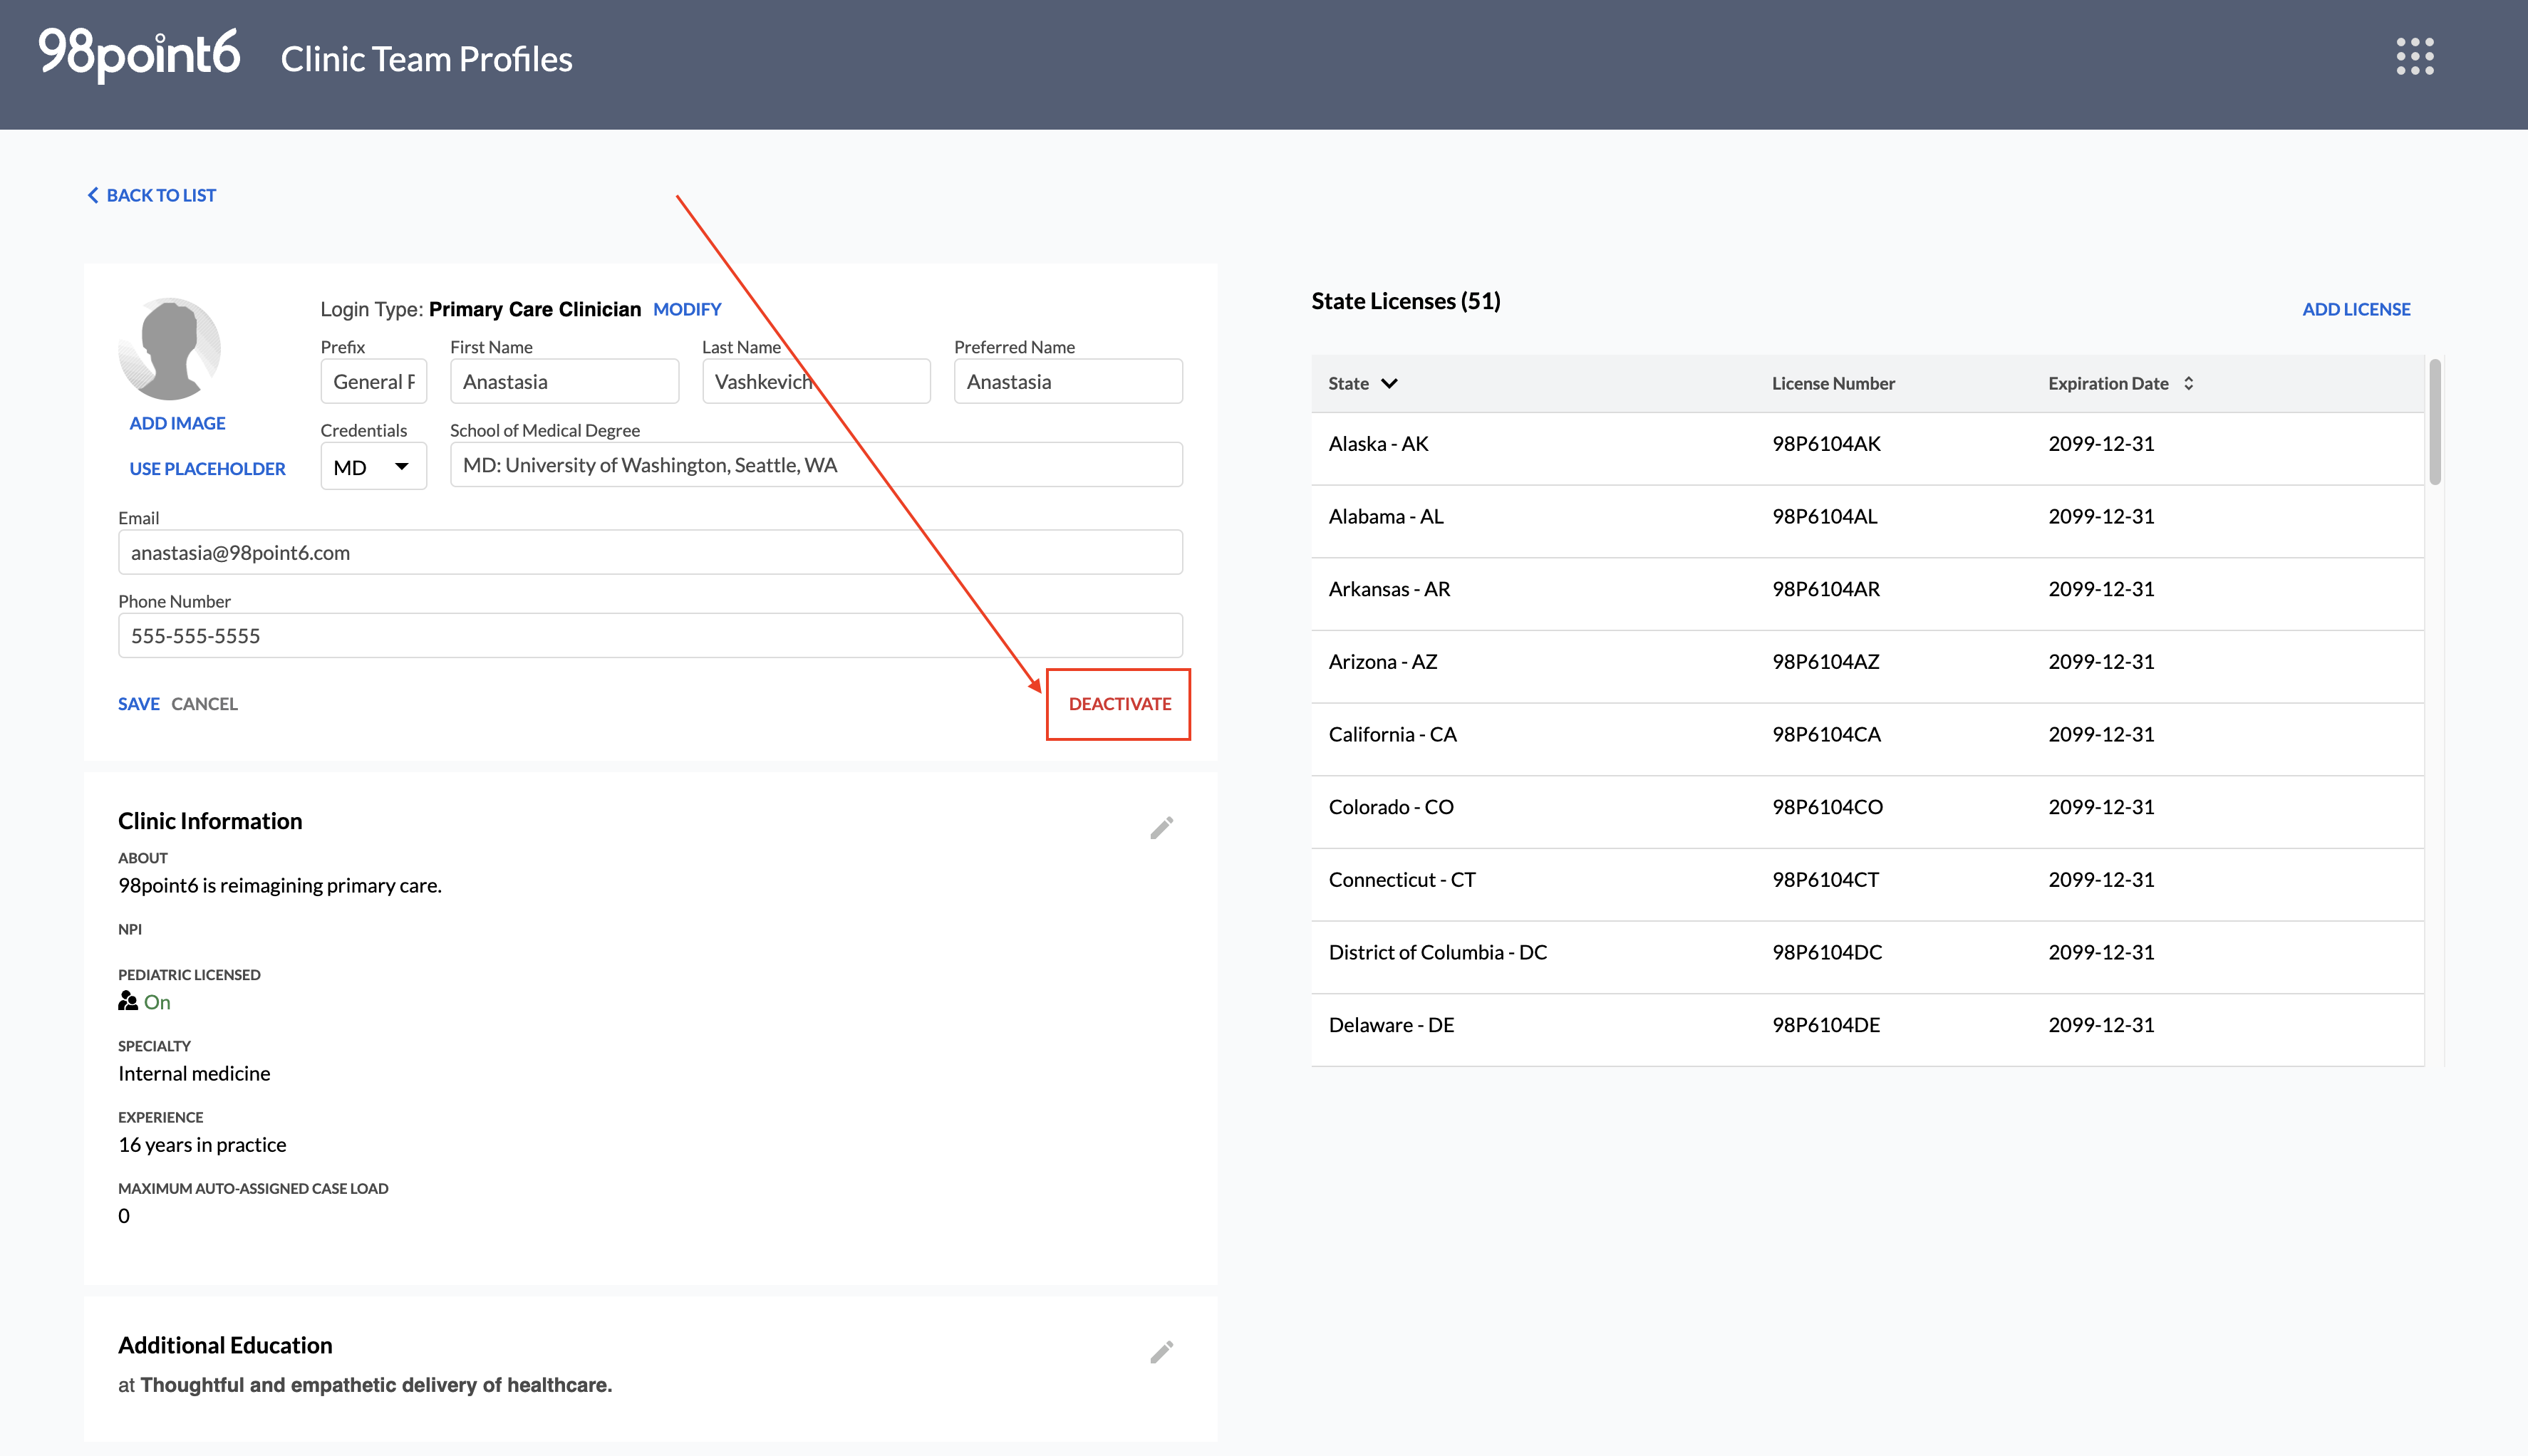Click the 98point6 logo
This screenshot has height=1456, width=2528.
pyautogui.click(x=139, y=54)
